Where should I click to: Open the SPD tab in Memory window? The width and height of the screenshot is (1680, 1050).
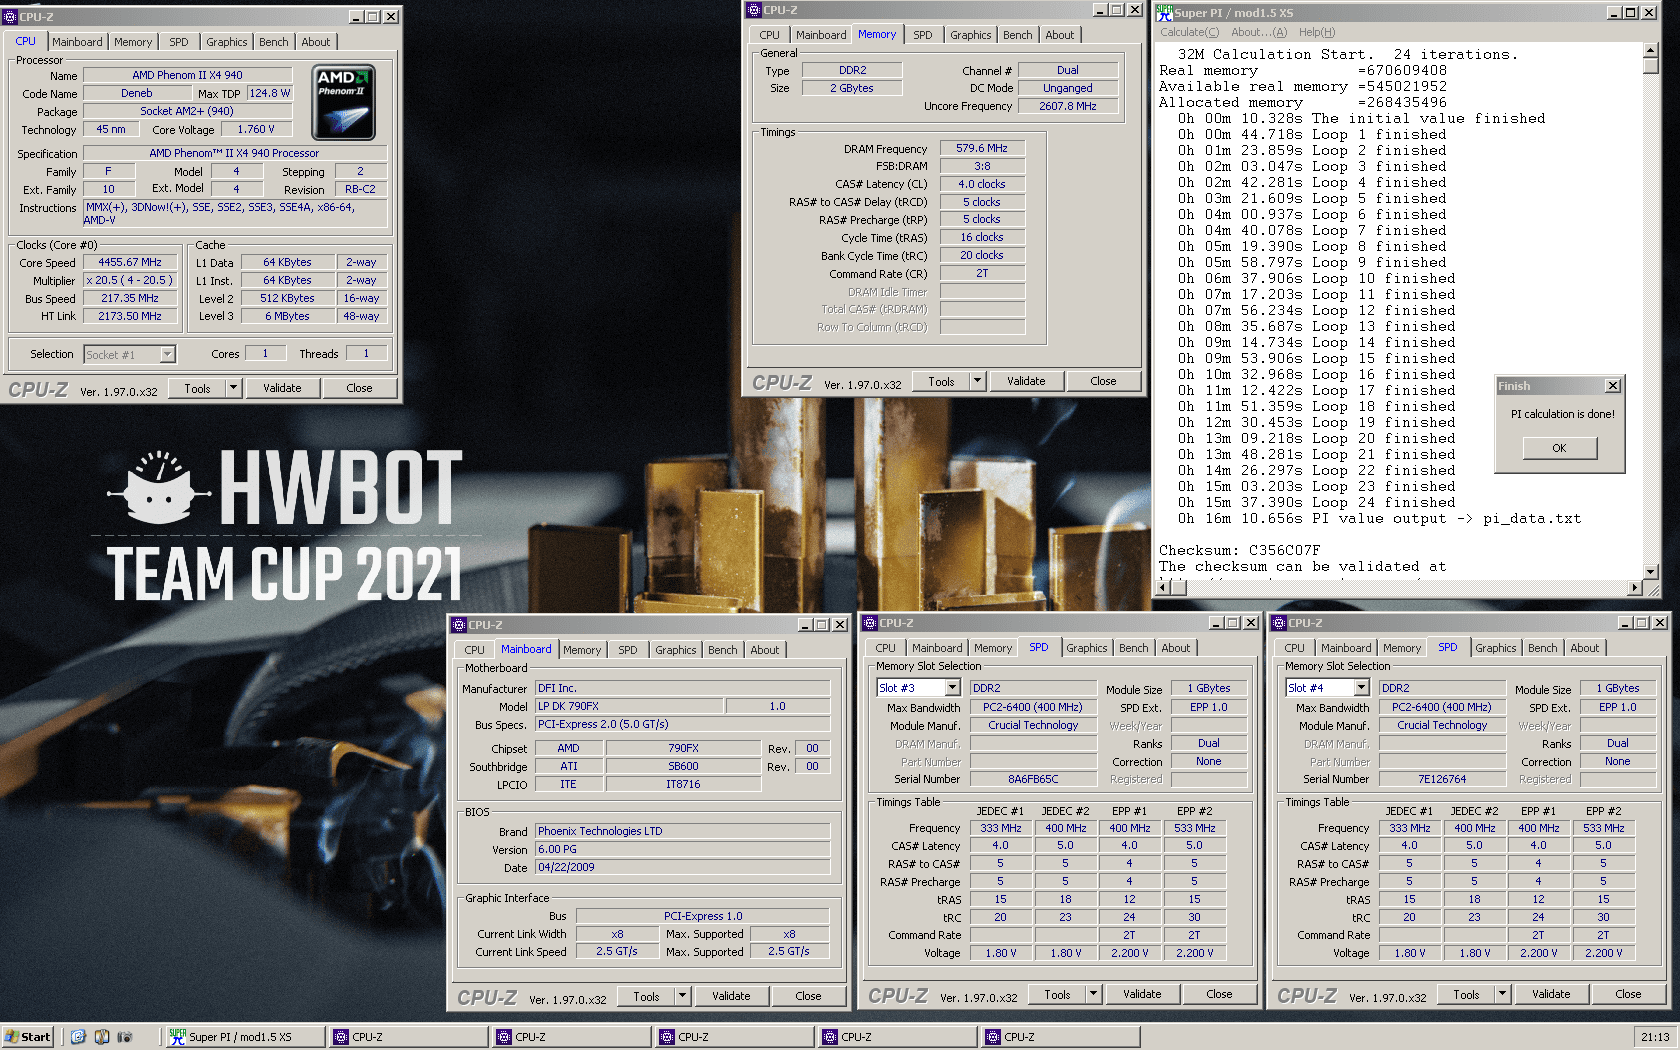coord(923,35)
